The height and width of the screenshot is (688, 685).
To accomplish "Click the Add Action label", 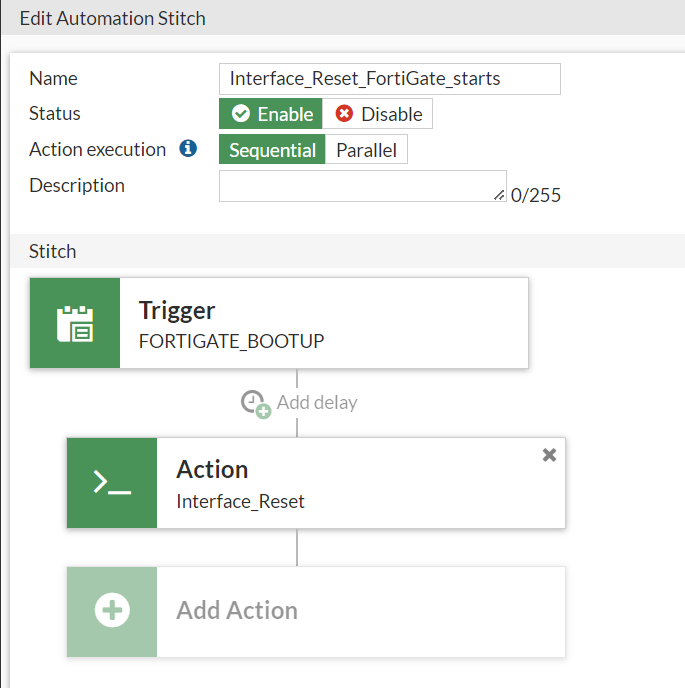I will pos(237,611).
